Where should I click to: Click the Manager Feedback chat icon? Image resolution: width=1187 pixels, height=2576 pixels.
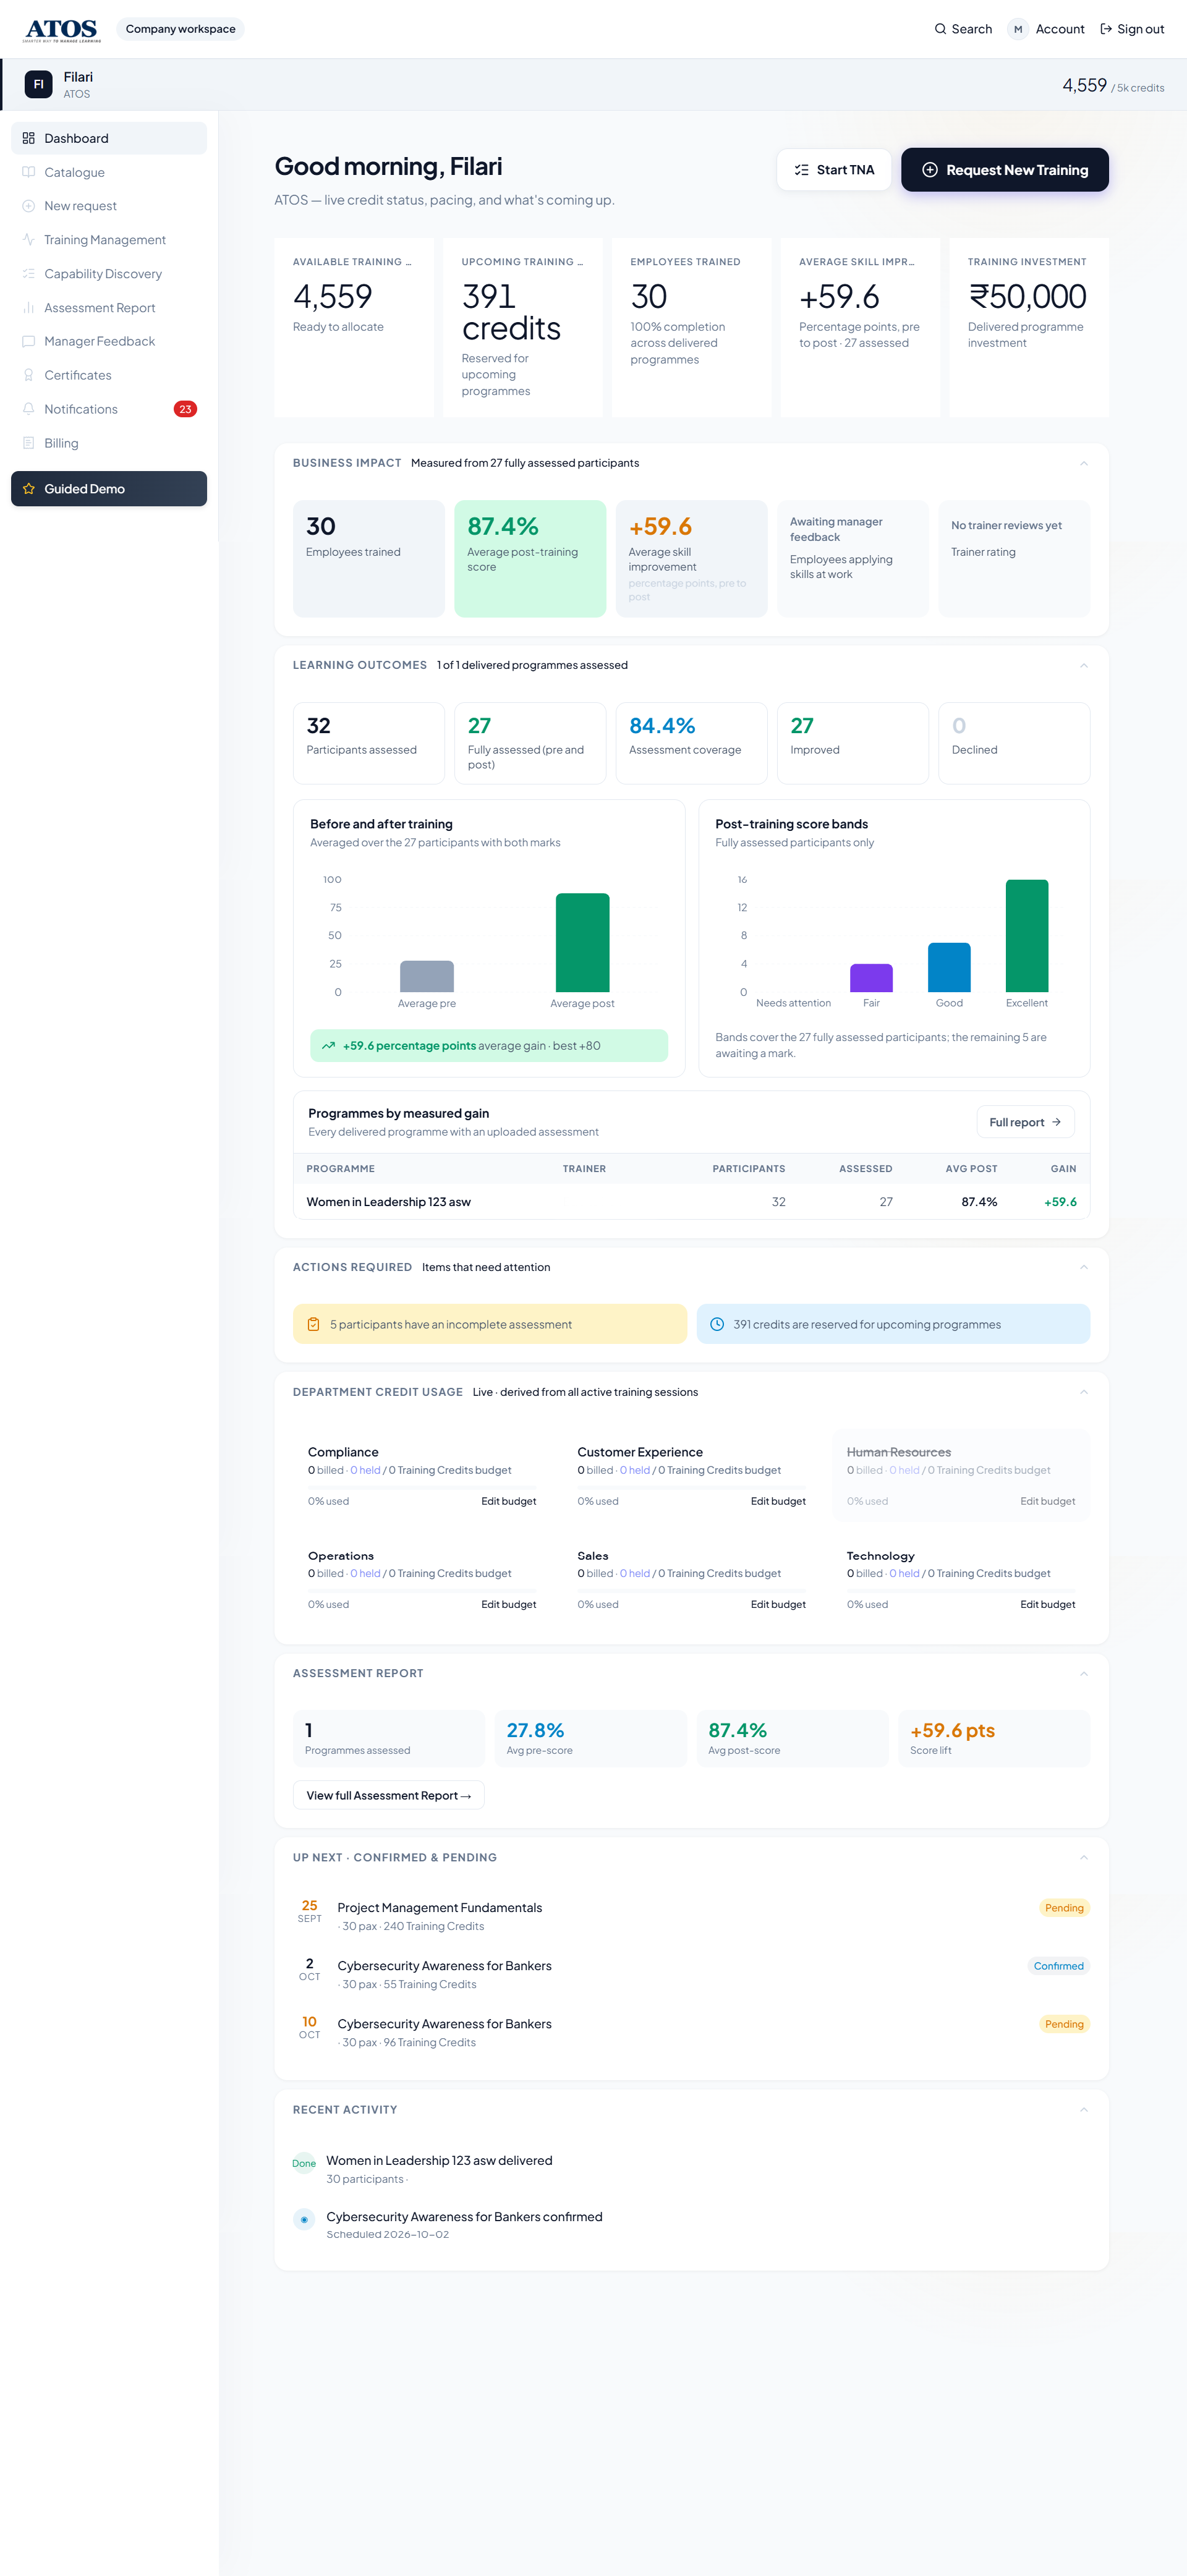click(x=28, y=341)
